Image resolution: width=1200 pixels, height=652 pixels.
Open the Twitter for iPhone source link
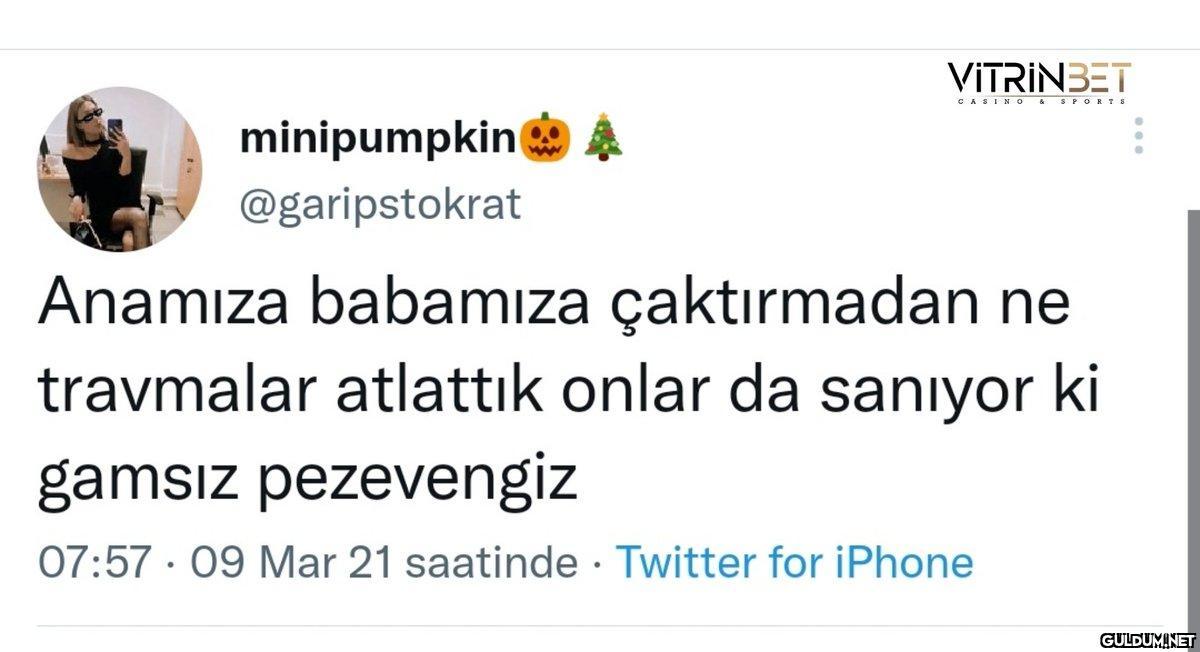pyautogui.click(x=794, y=562)
